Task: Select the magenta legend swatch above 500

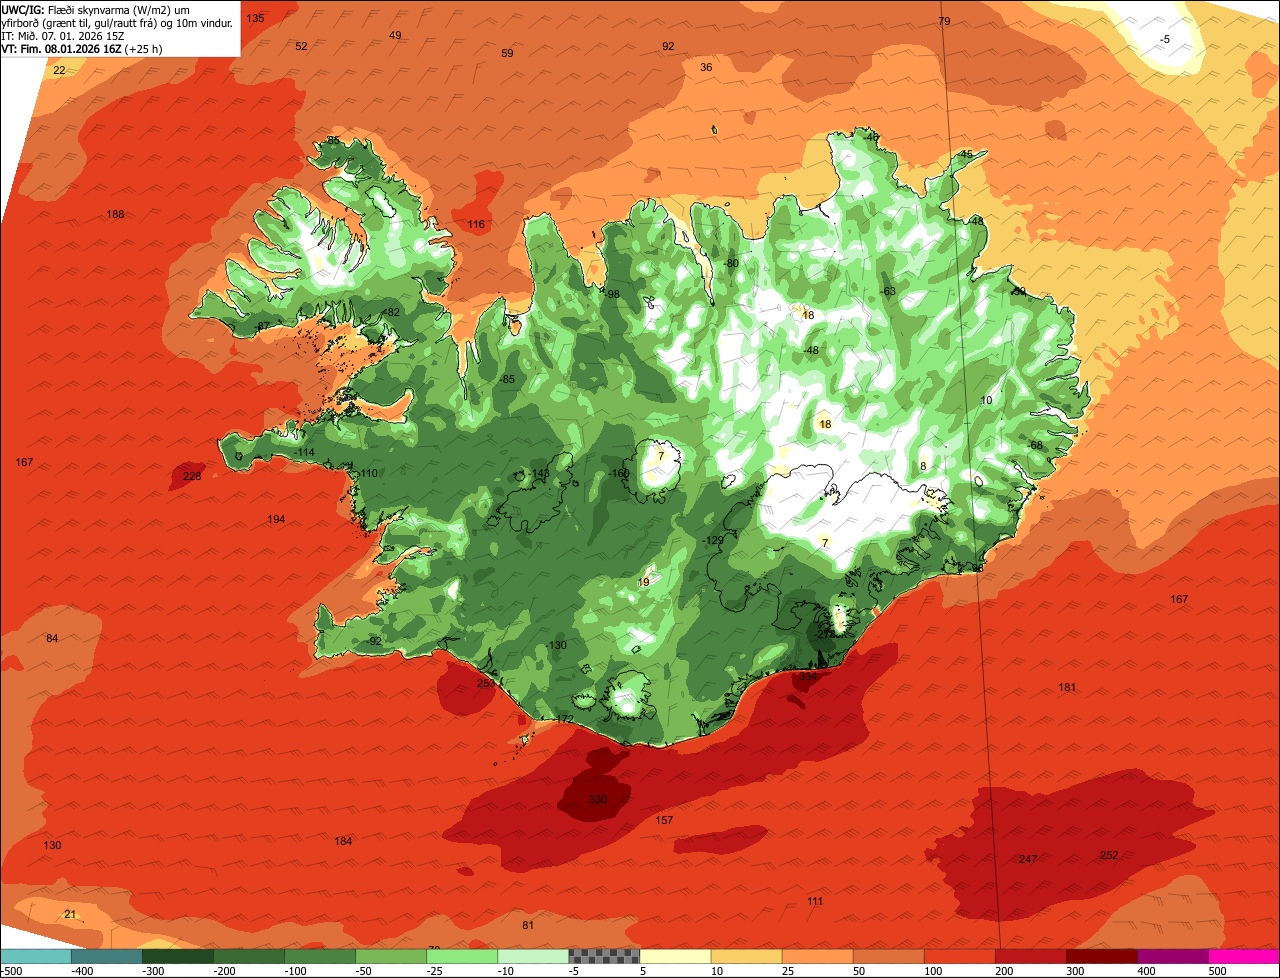Action: pyautogui.click(x=1245, y=956)
